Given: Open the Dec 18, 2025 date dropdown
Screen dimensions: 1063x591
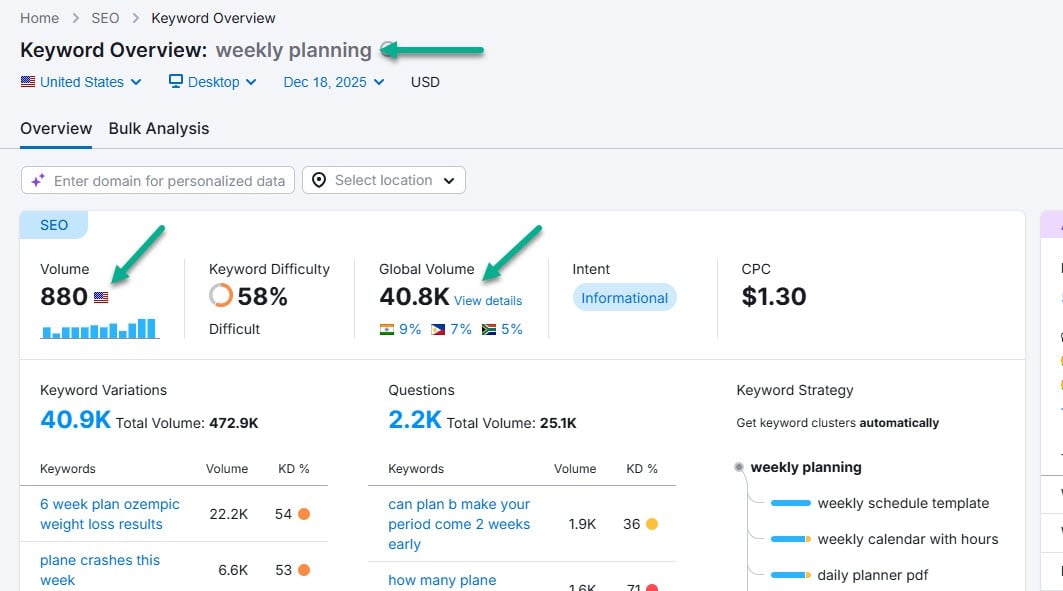Looking at the screenshot, I should click(x=334, y=82).
